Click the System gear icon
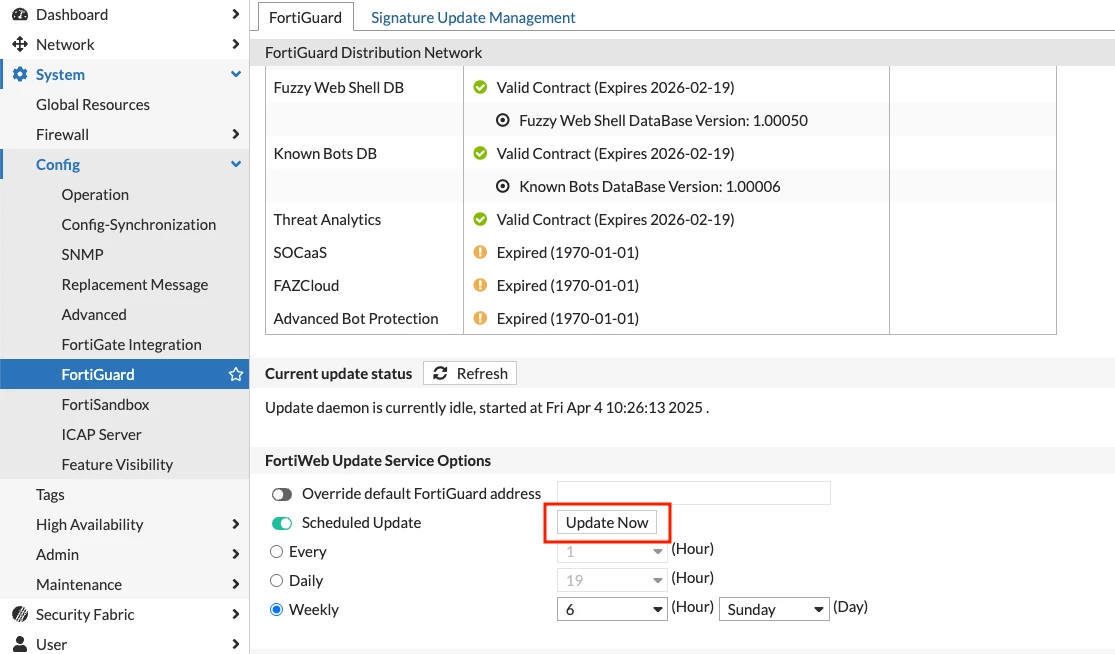 pos(20,75)
